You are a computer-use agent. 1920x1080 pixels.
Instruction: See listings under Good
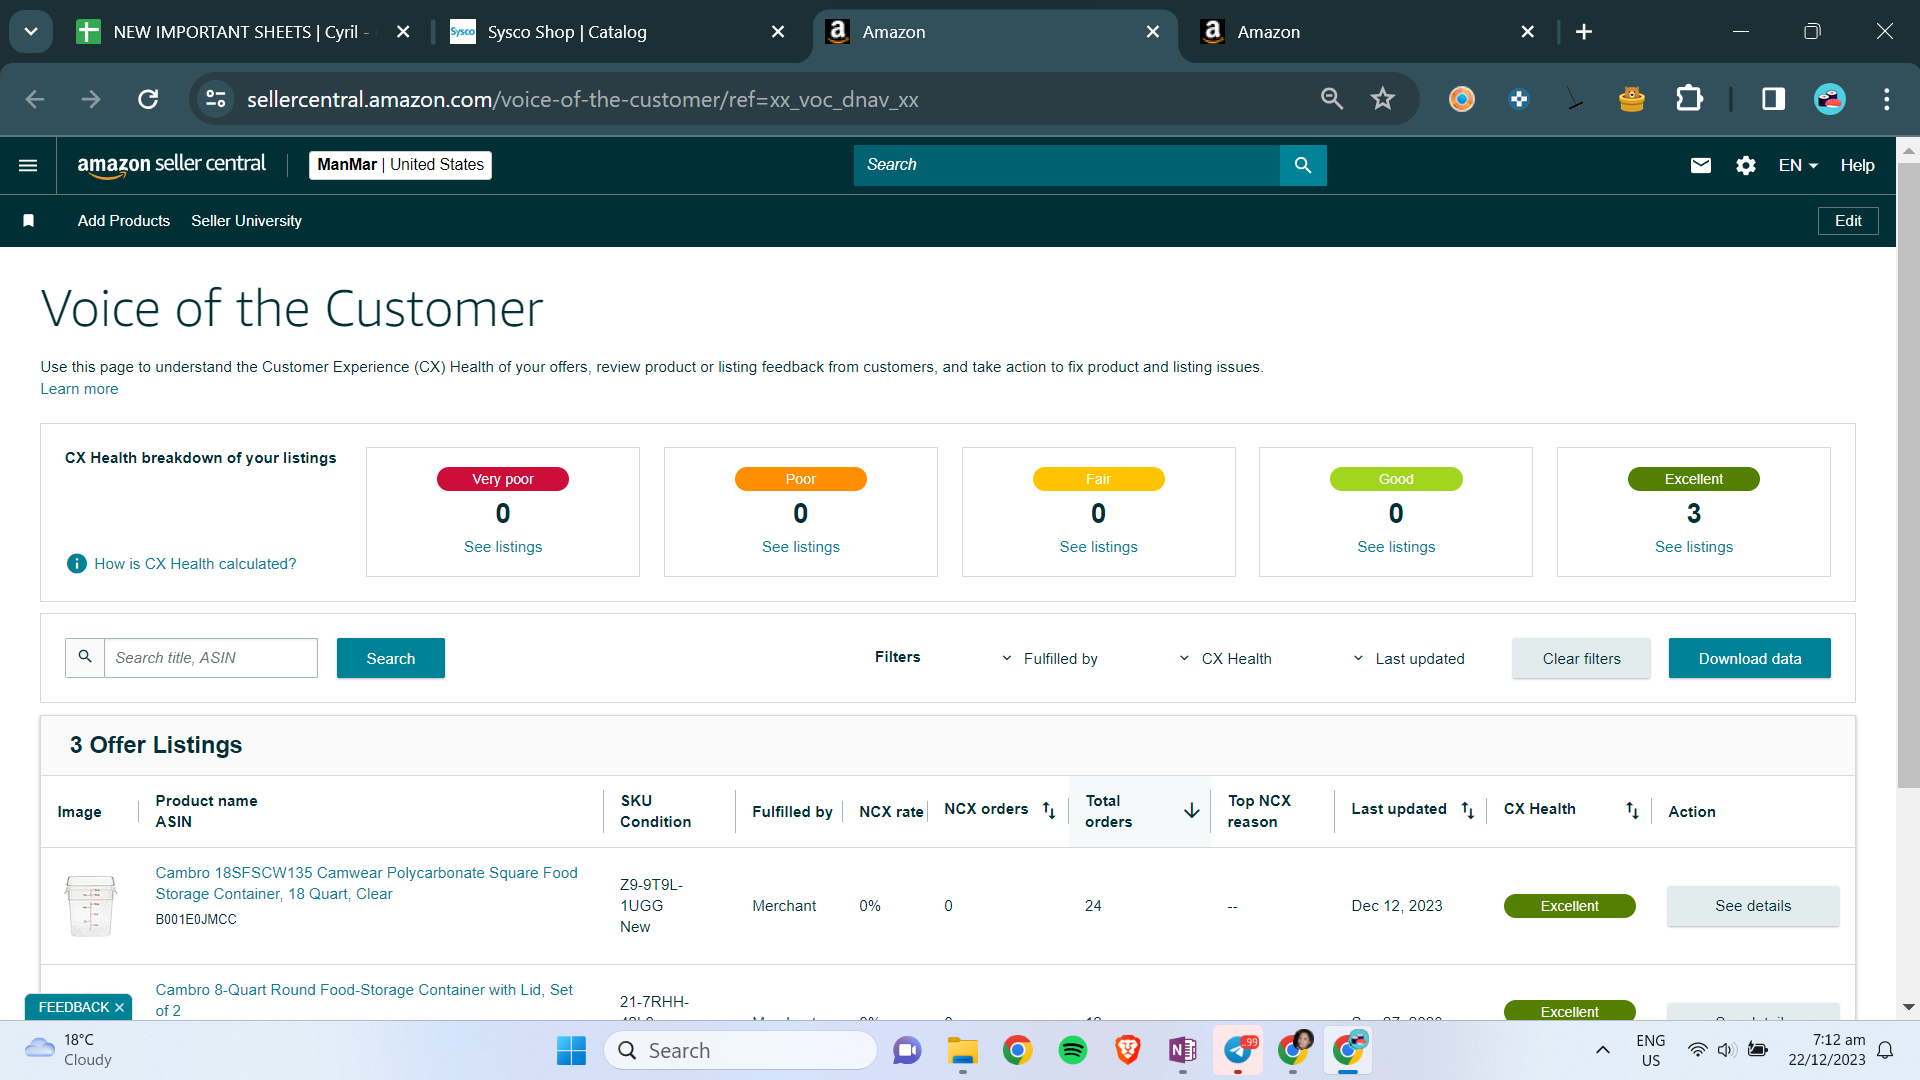(1396, 547)
